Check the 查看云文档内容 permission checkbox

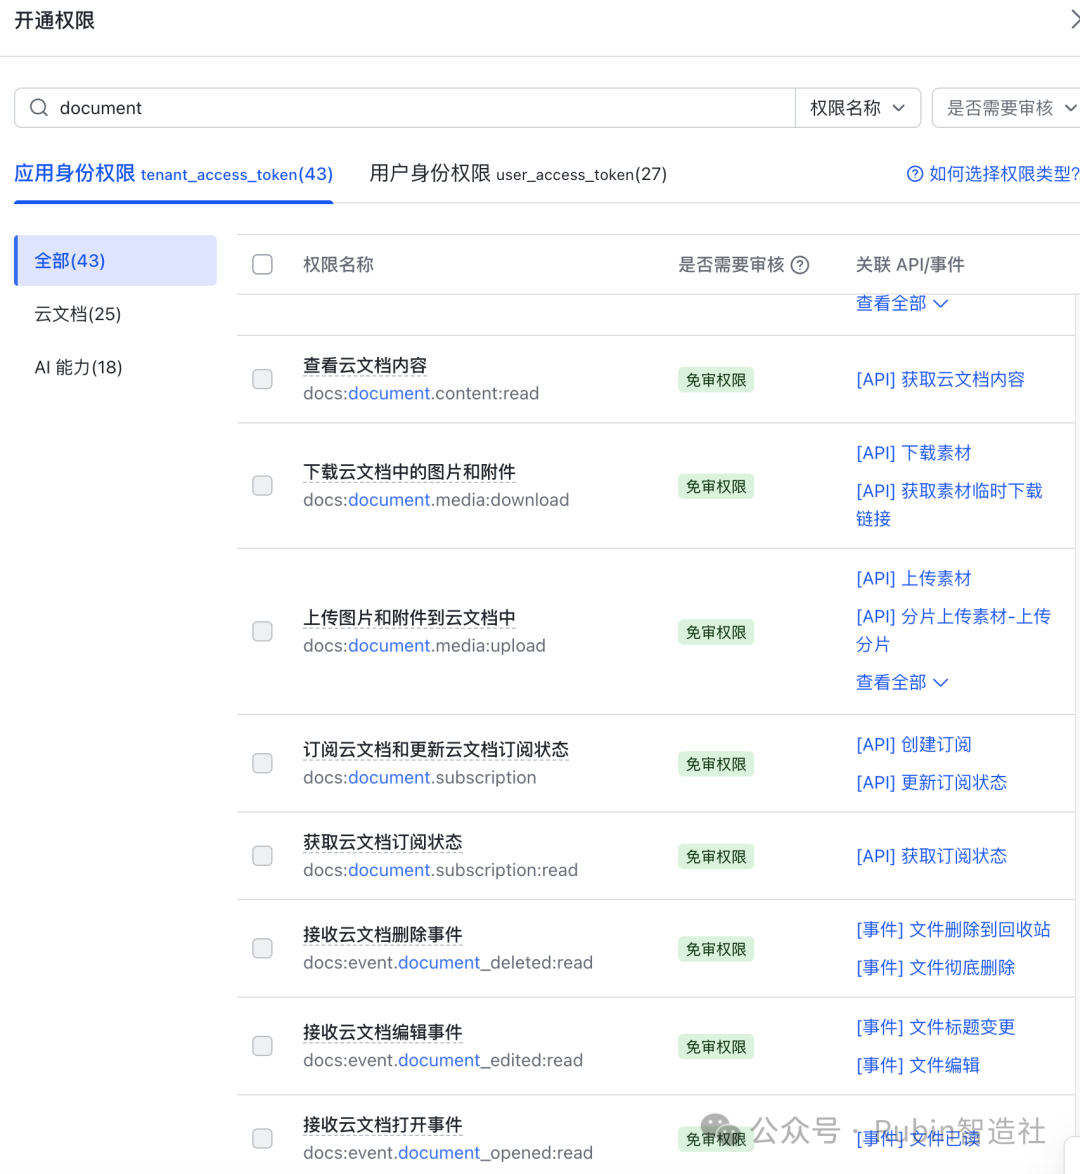(262, 379)
